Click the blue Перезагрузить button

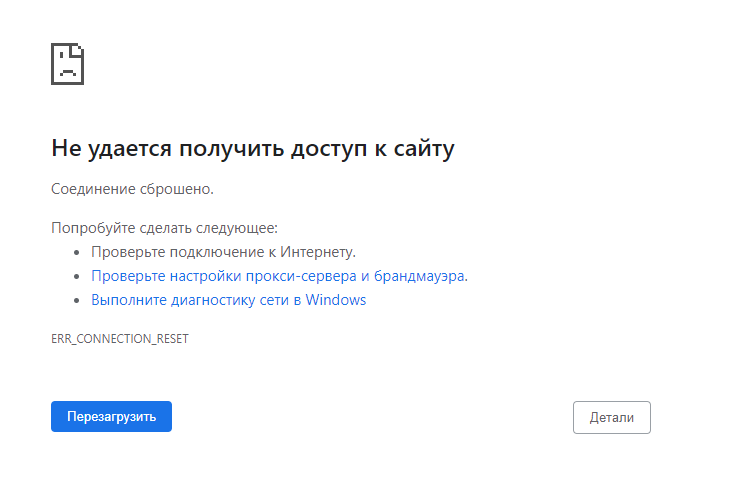pos(111,417)
